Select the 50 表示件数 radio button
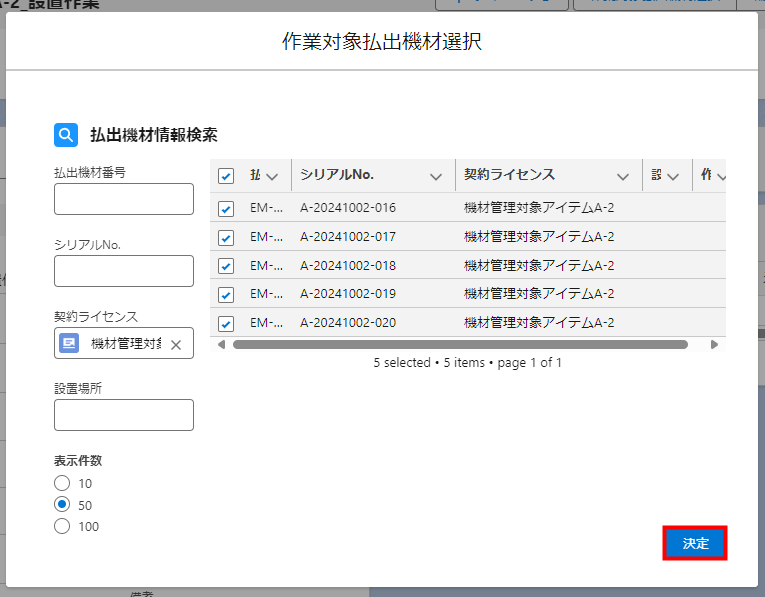This screenshot has height=597, width=765. point(62,505)
